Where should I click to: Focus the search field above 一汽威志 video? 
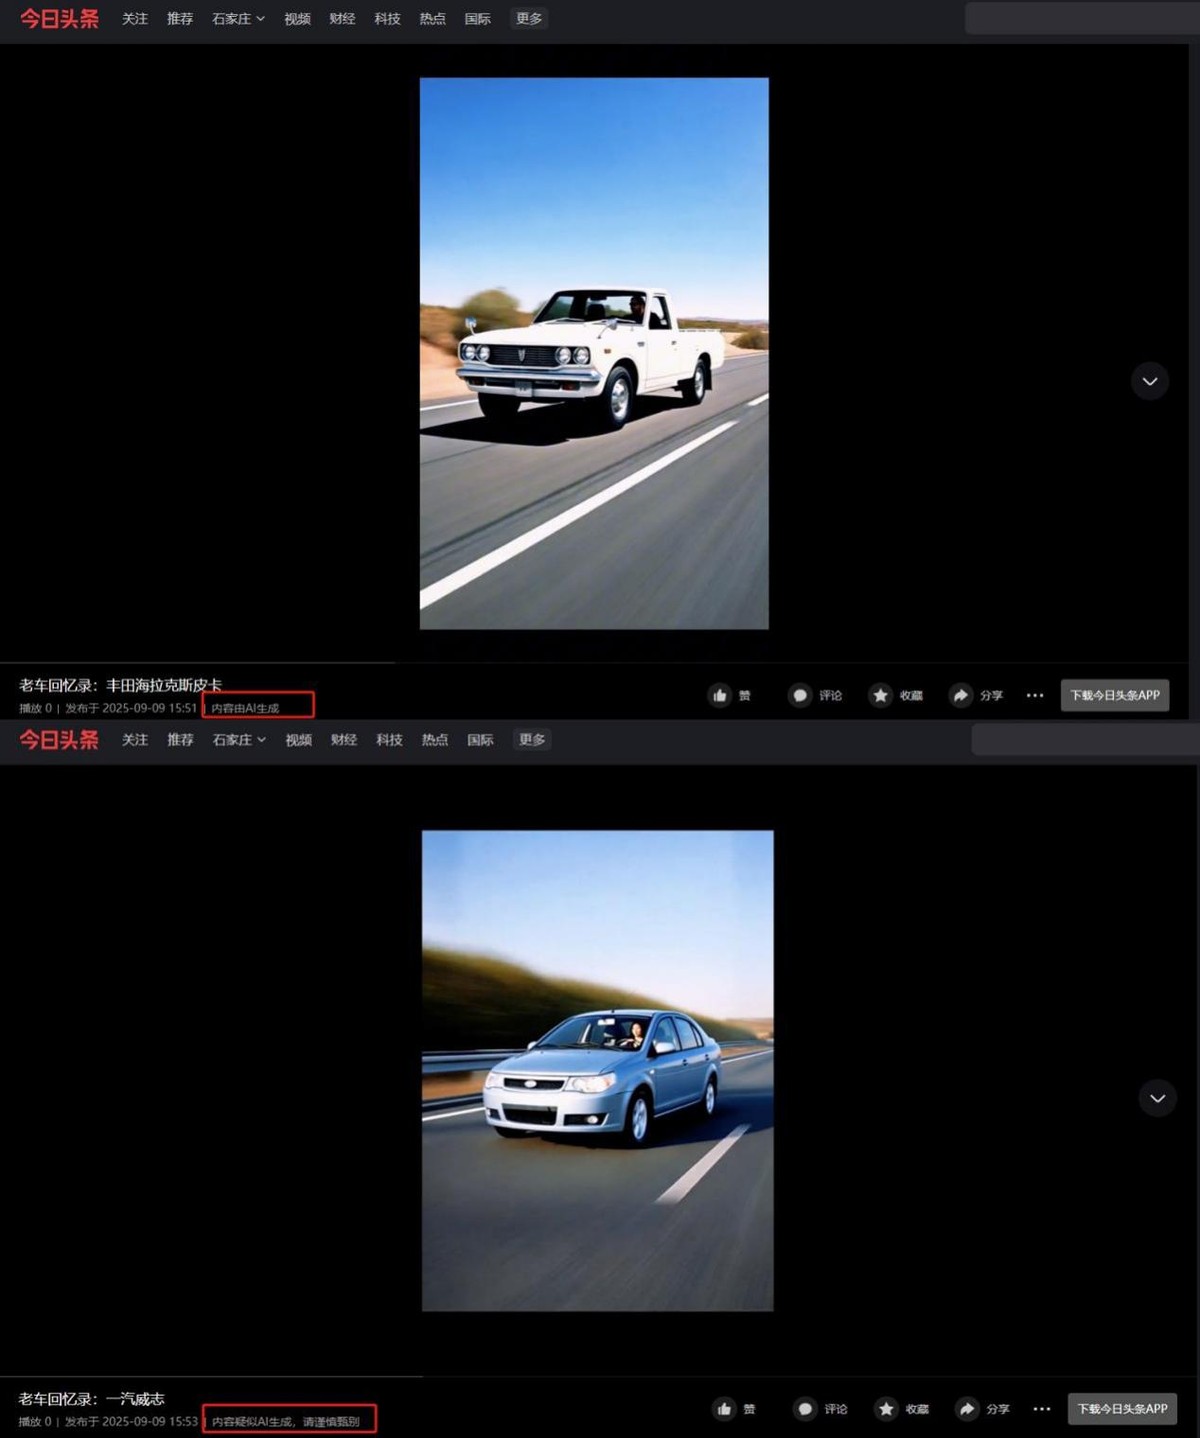1085,740
